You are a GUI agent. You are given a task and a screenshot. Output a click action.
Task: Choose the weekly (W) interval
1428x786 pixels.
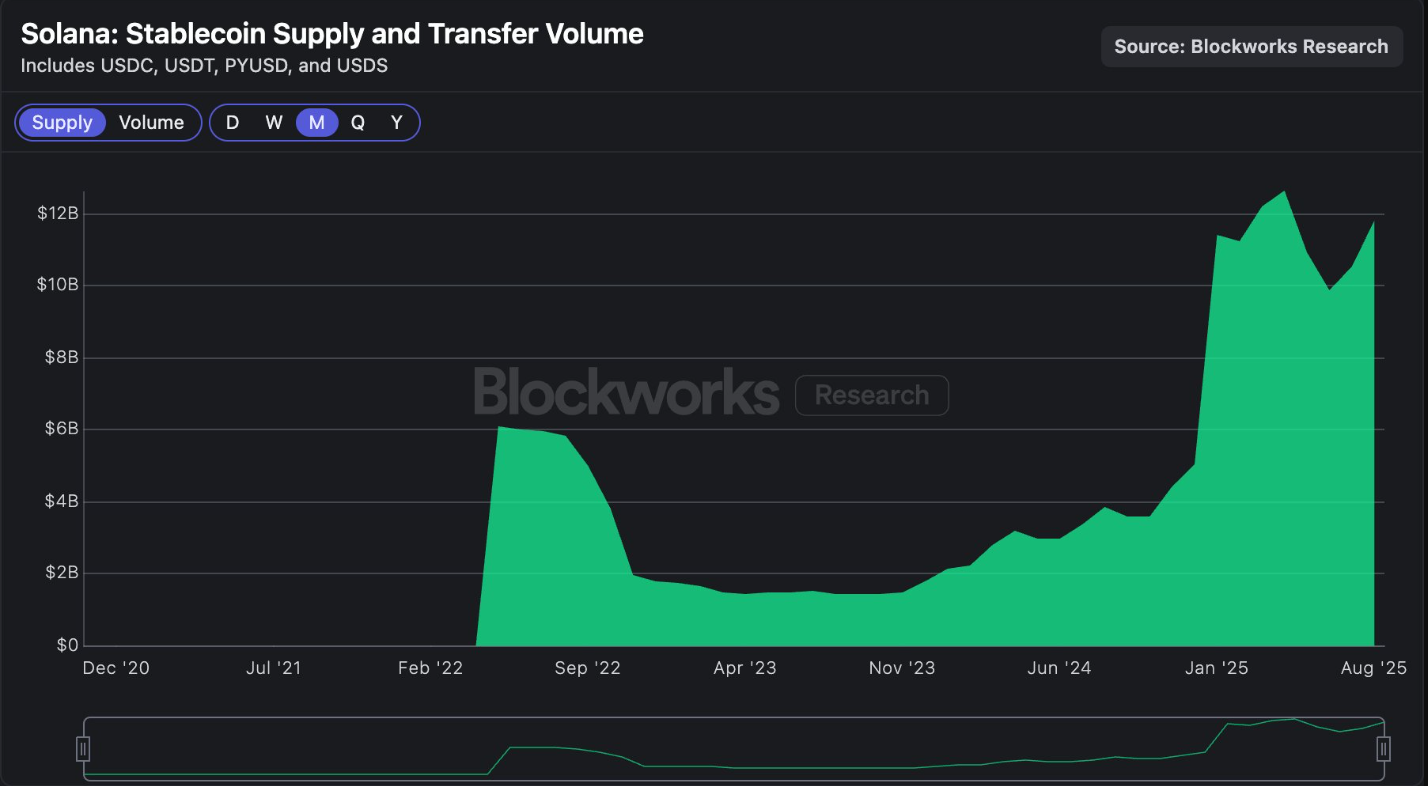[273, 123]
